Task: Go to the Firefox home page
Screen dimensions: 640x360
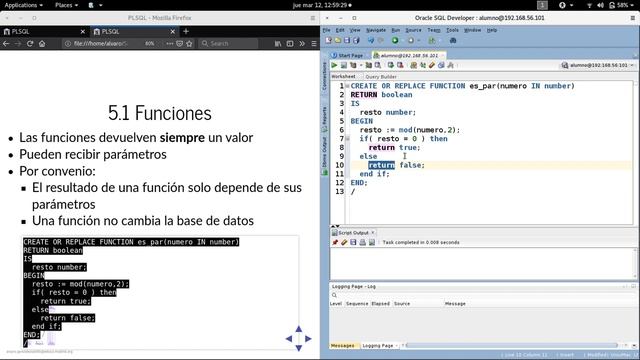Action: point(42,44)
